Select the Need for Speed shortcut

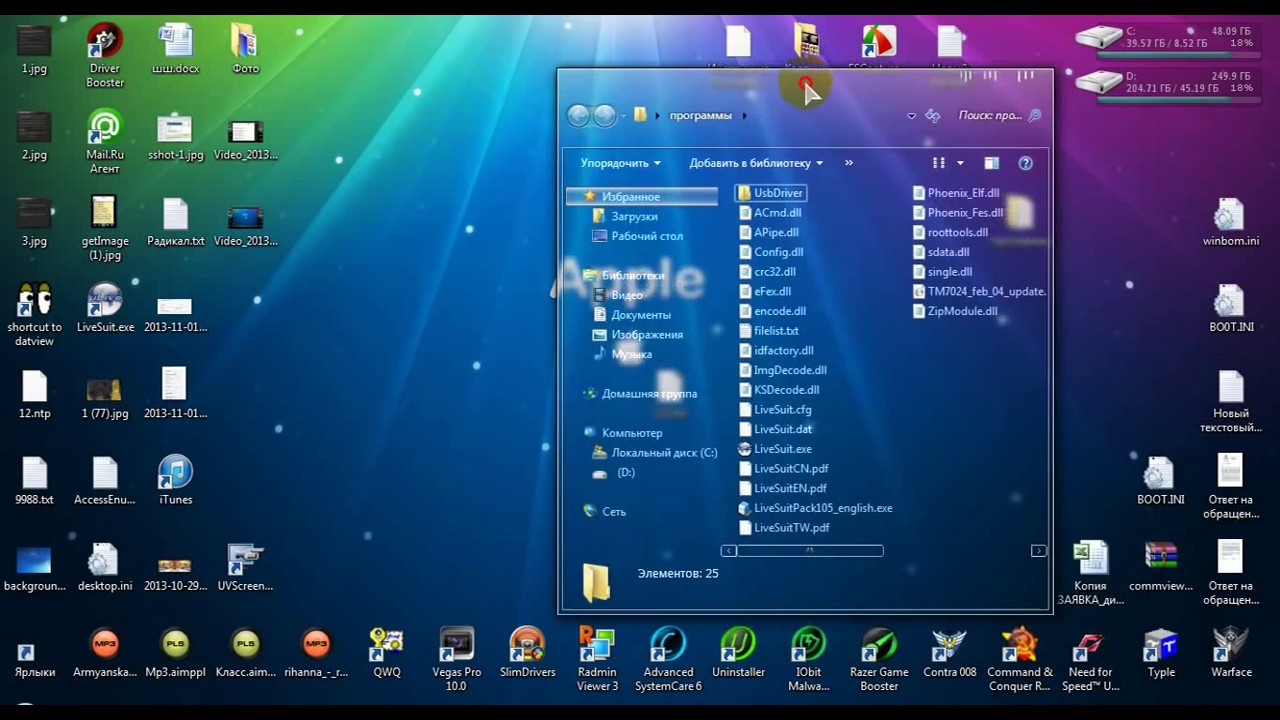(1090, 659)
